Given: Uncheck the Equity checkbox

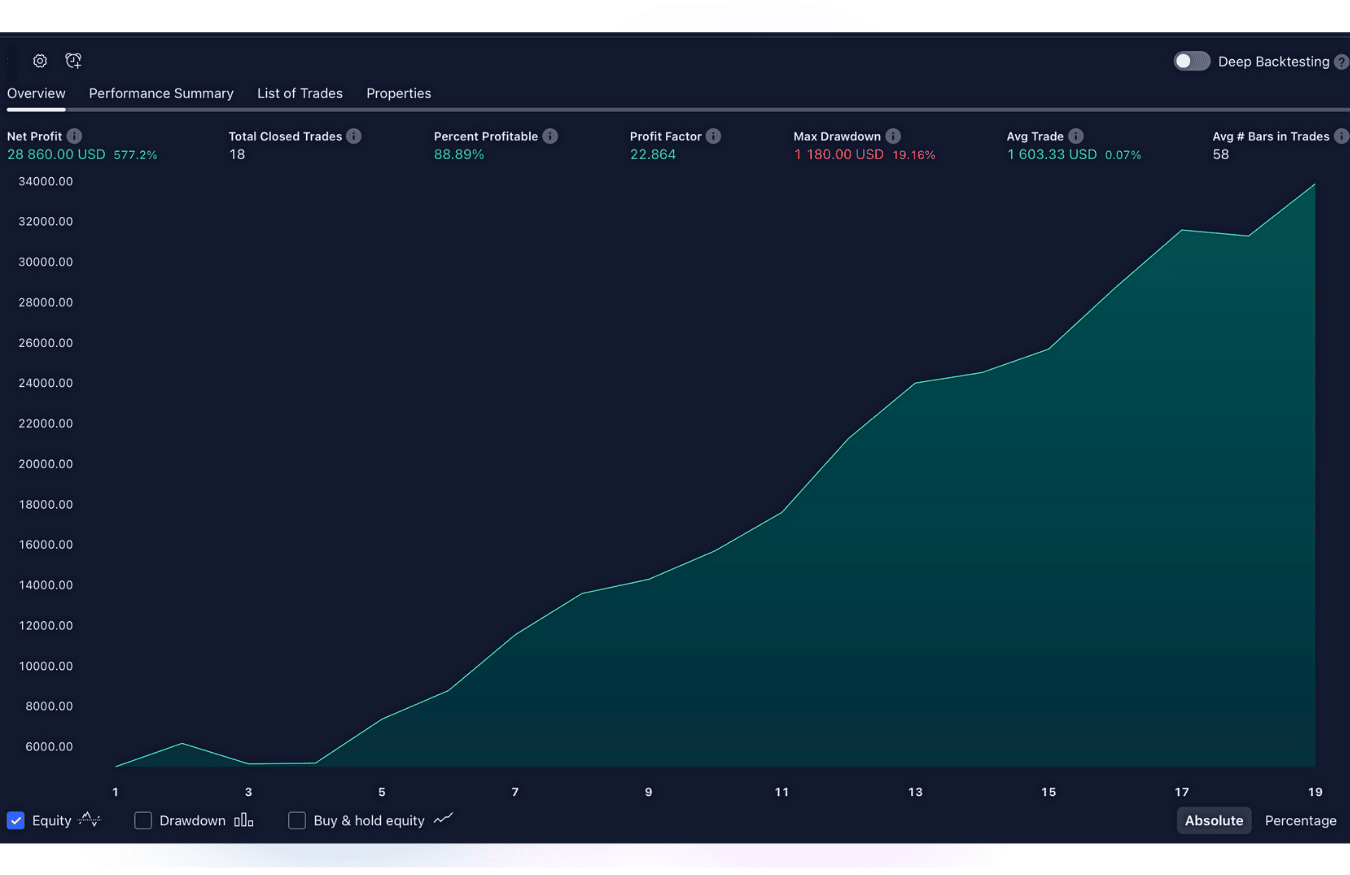Looking at the screenshot, I should [x=16, y=820].
